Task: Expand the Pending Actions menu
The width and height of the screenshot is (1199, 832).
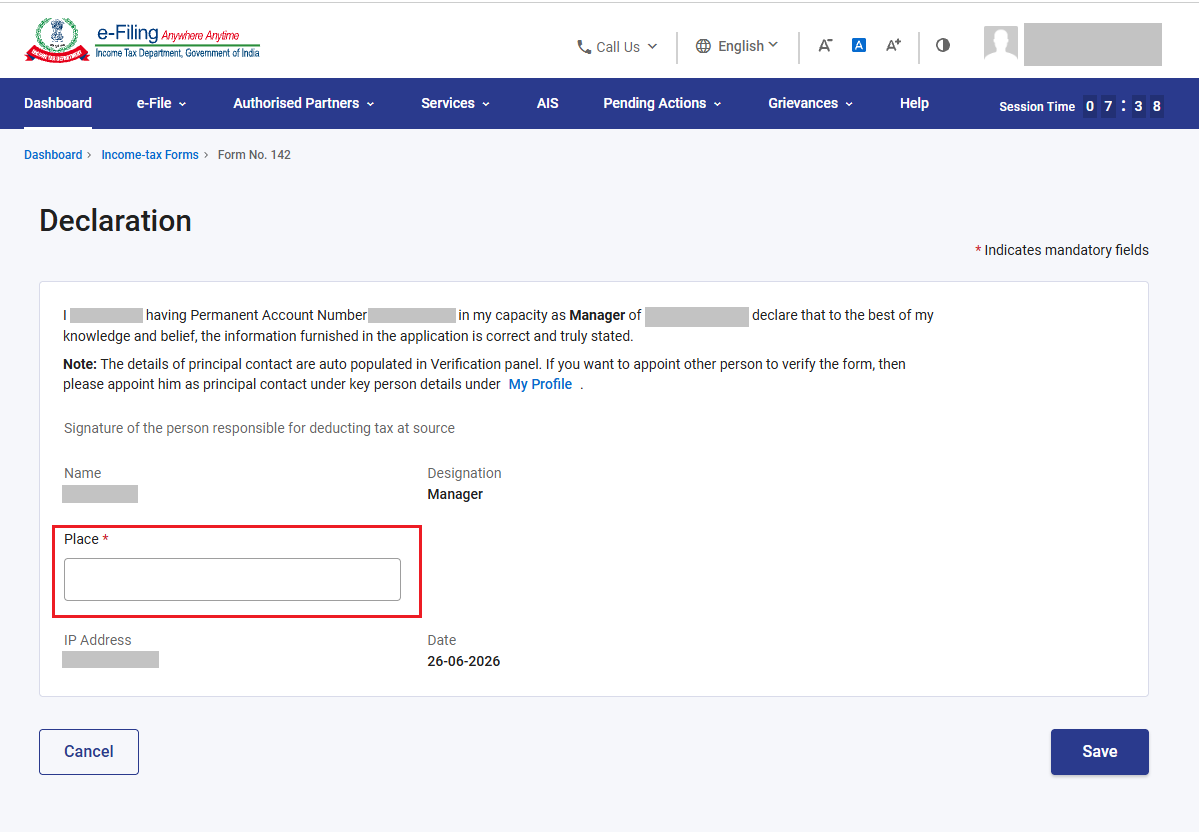Action: [x=662, y=103]
